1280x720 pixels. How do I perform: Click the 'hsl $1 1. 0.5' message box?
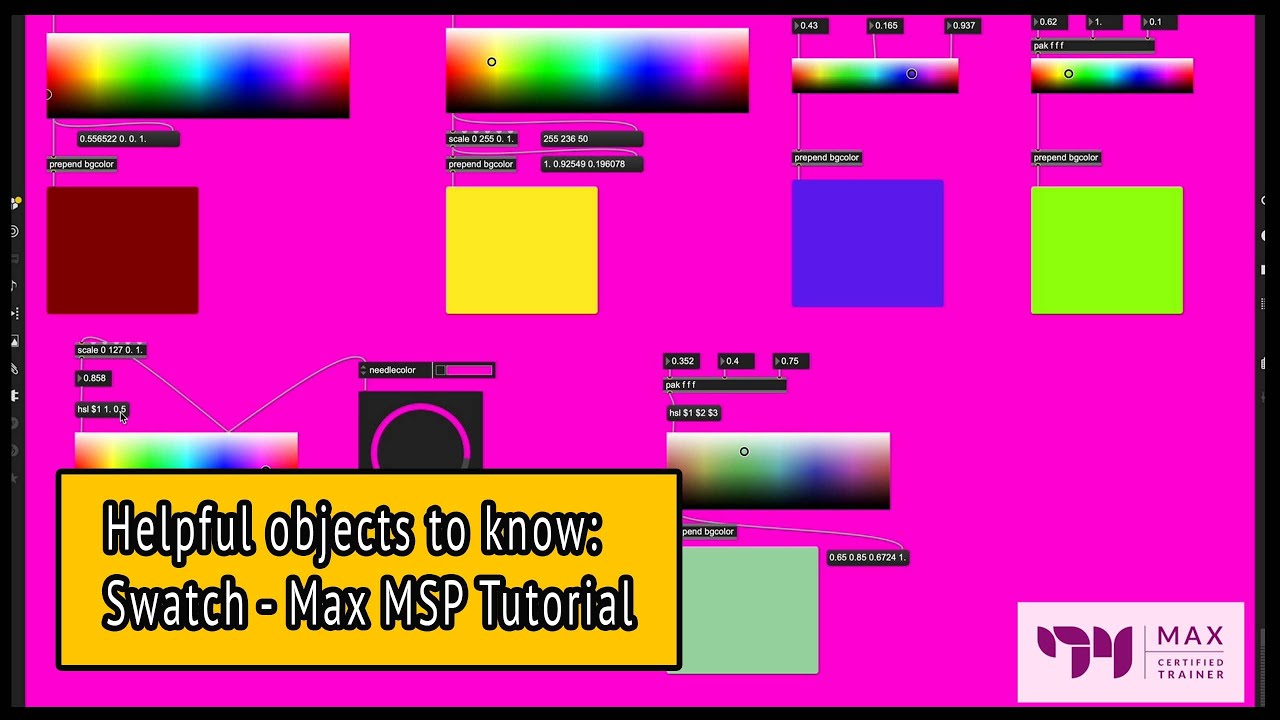tap(102, 409)
